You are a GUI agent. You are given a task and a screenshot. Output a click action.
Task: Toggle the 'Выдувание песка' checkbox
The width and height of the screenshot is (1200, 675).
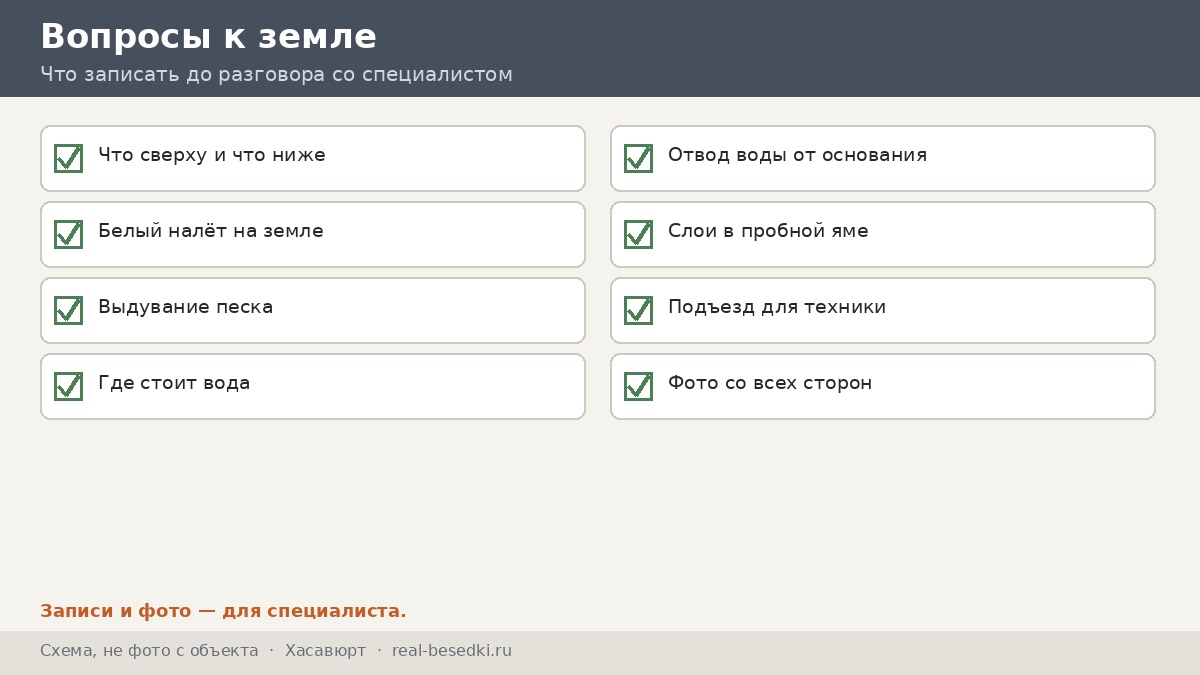68,310
